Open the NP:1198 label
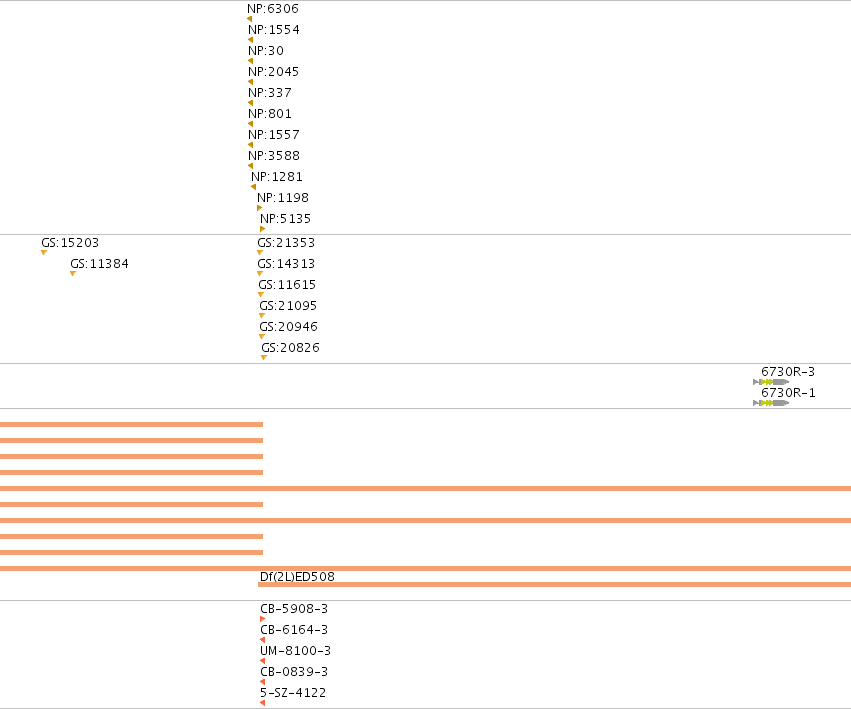 click(x=283, y=198)
